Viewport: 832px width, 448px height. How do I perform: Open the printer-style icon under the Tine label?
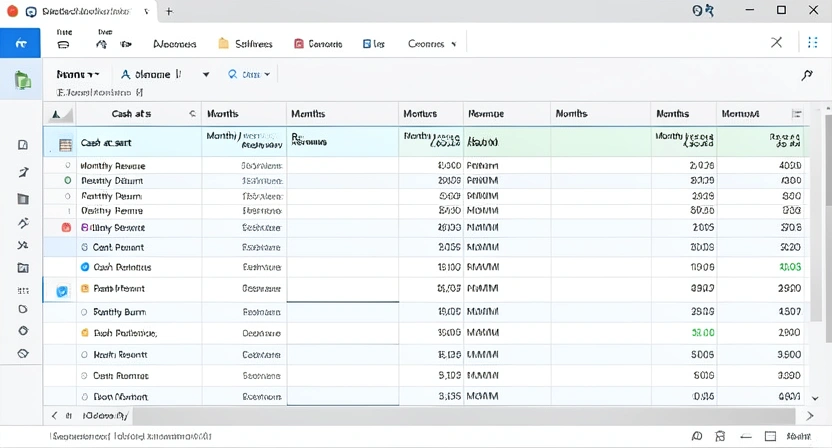point(63,45)
